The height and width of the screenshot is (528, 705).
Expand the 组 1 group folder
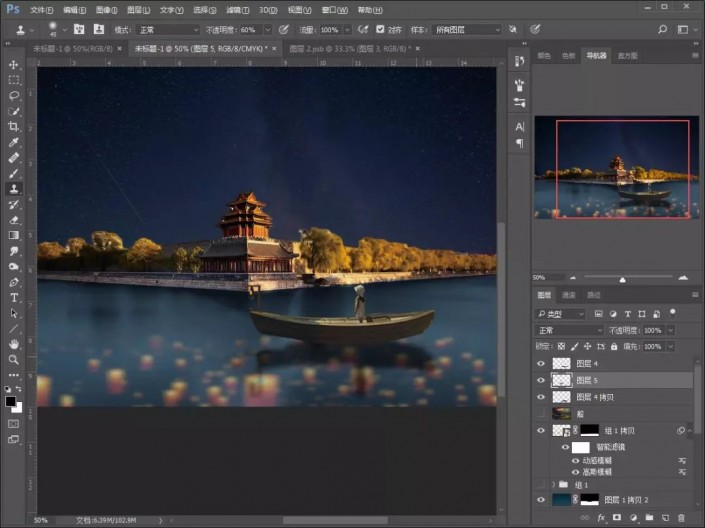click(x=553, y=485)
